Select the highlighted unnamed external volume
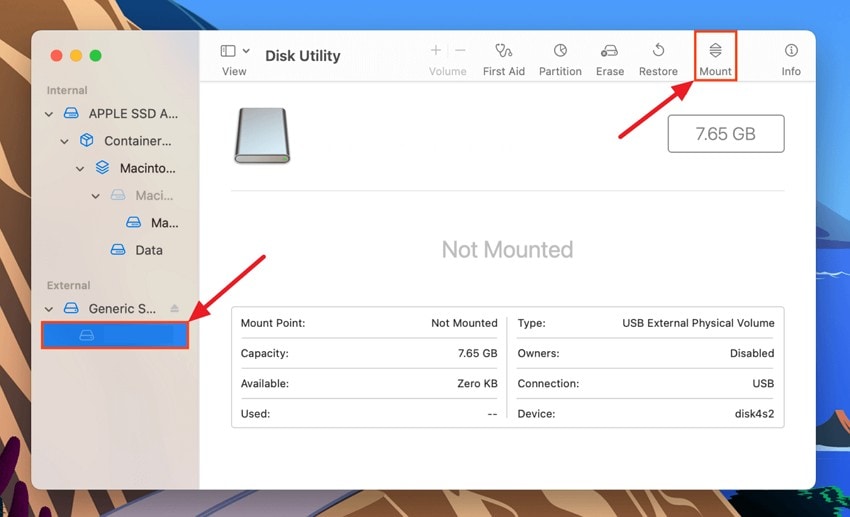Screen dimensions: 850x517 [115, 335]
